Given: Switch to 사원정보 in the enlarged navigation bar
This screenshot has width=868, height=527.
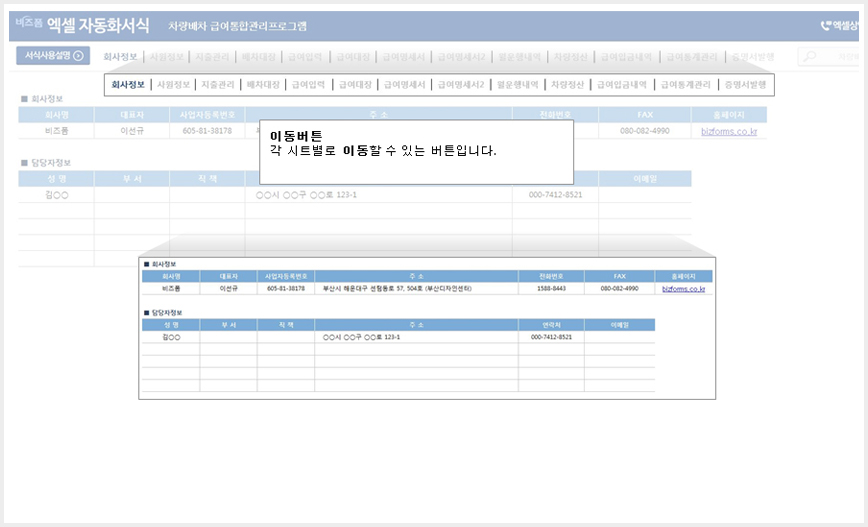Looking at the screenshot, I should tap(173, 85).
